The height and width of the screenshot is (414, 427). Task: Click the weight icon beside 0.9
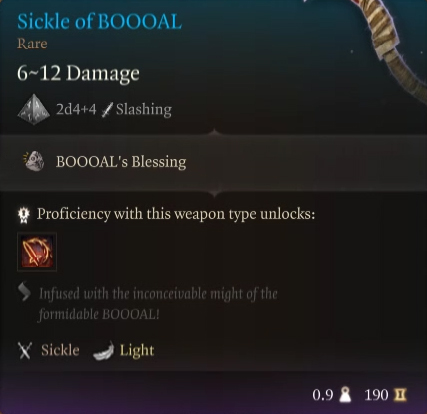(345, 395)
